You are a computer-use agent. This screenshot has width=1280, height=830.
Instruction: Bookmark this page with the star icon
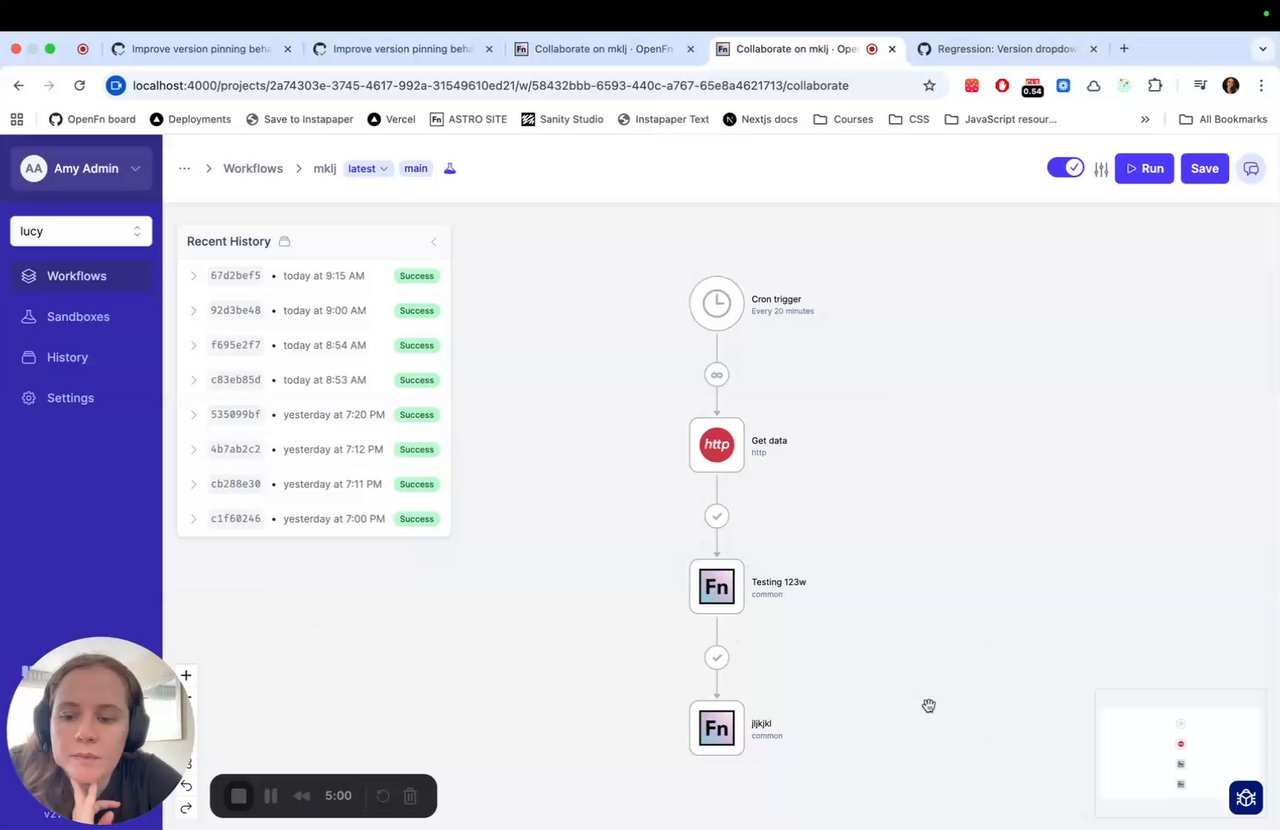(x=929, y=86)
